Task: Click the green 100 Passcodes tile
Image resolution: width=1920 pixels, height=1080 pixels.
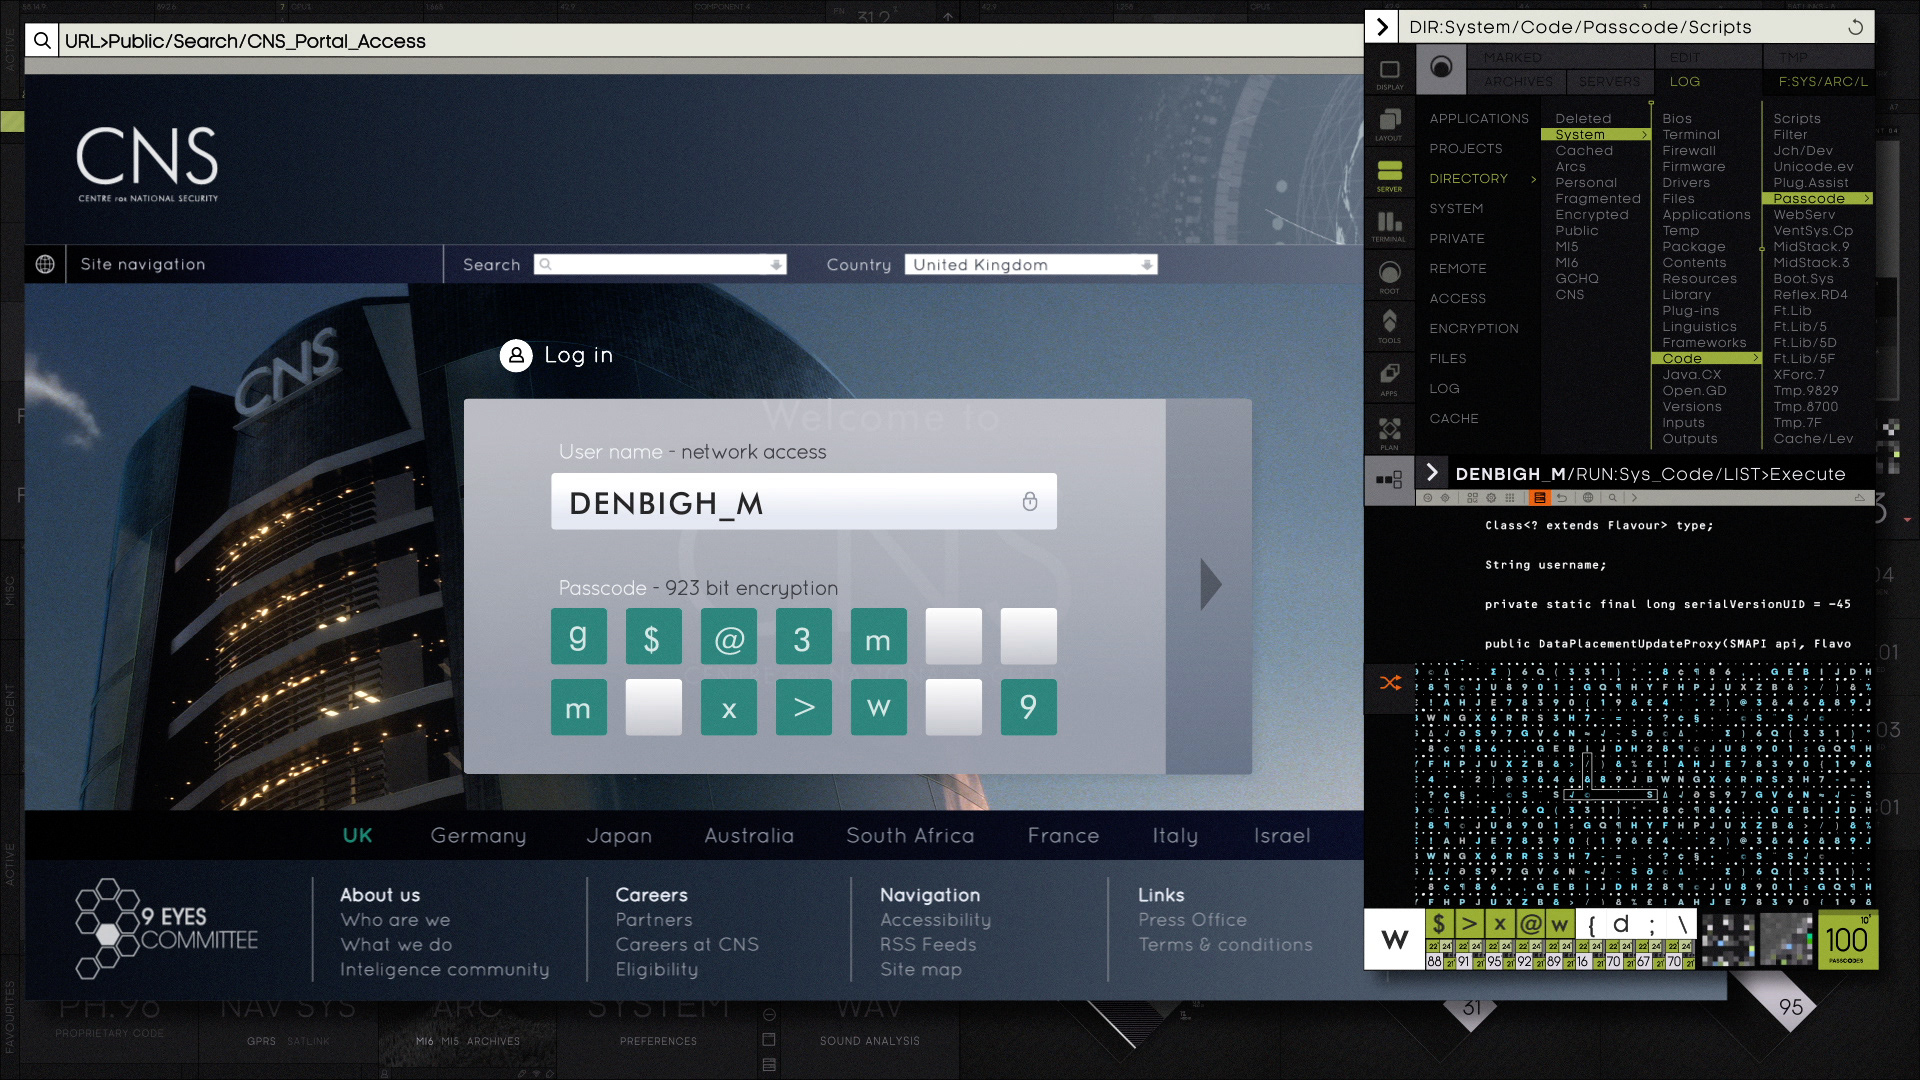Action: [1846, 940]
